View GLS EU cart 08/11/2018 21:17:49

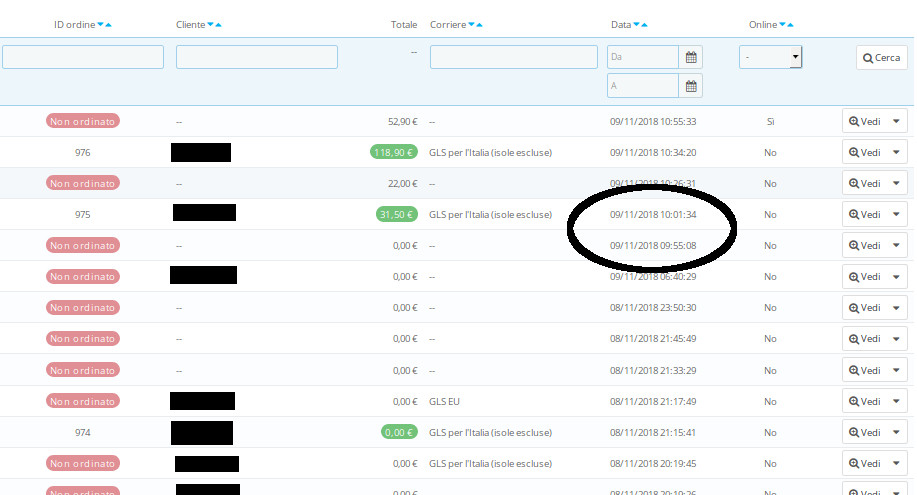coord(864,401)
